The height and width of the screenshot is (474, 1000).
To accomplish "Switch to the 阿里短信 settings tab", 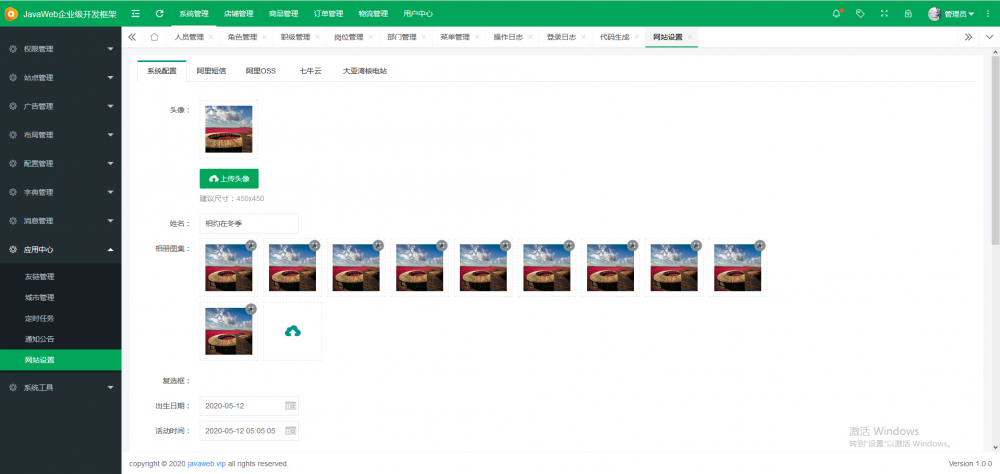I will pos(211,71).
